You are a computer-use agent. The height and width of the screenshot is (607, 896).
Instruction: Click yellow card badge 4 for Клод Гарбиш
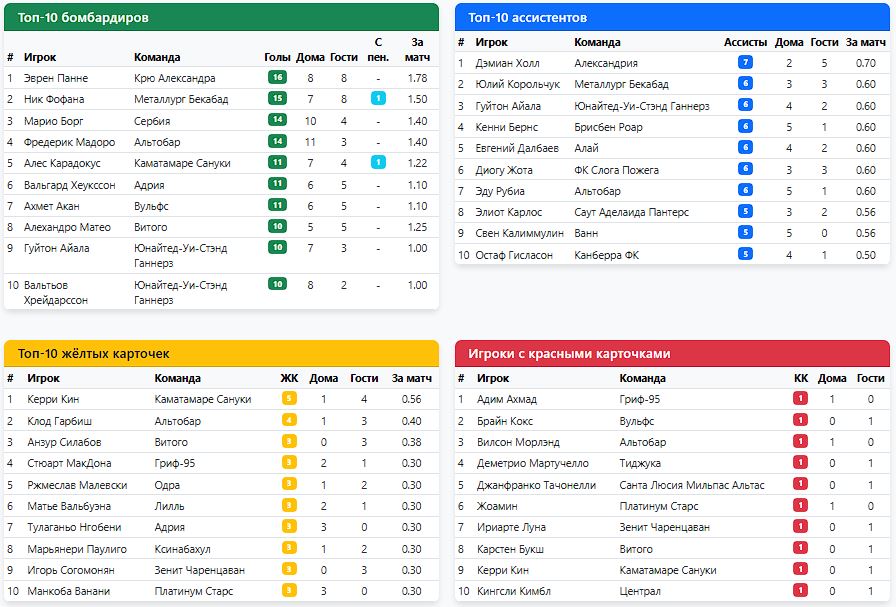tap(289, 421)
